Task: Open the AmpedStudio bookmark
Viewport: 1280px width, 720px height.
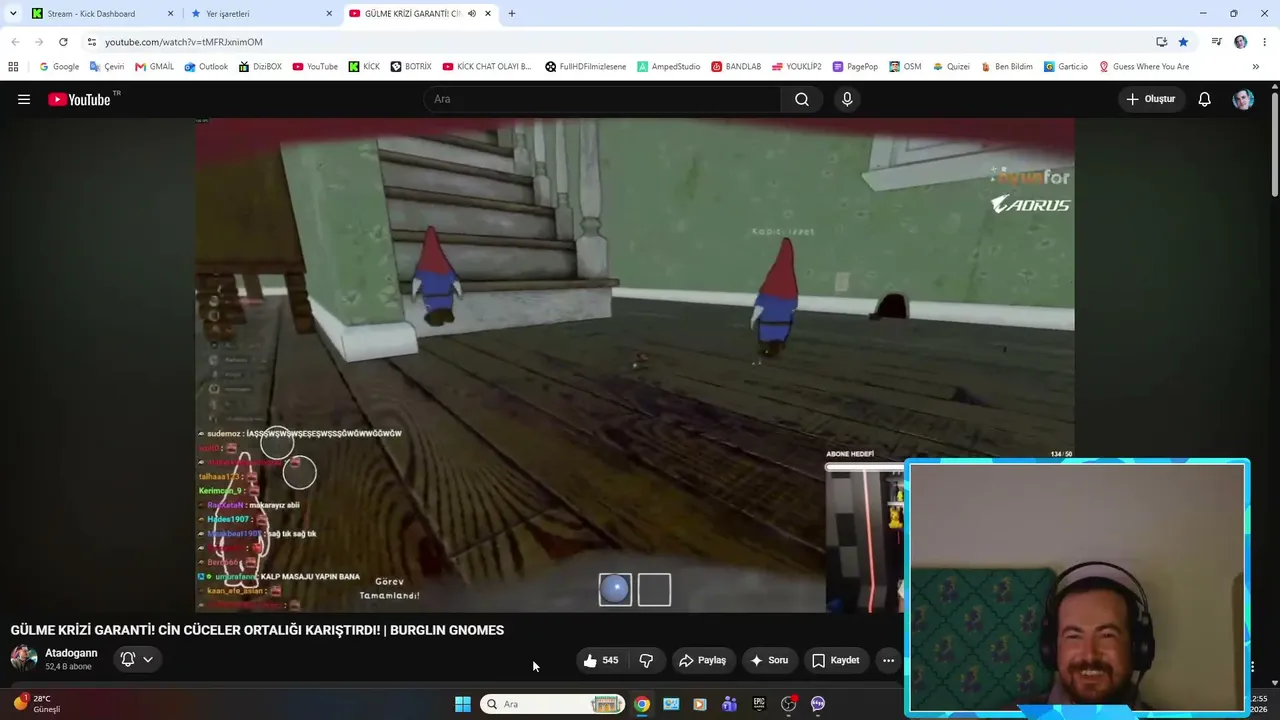Action: tap(669, 67)
